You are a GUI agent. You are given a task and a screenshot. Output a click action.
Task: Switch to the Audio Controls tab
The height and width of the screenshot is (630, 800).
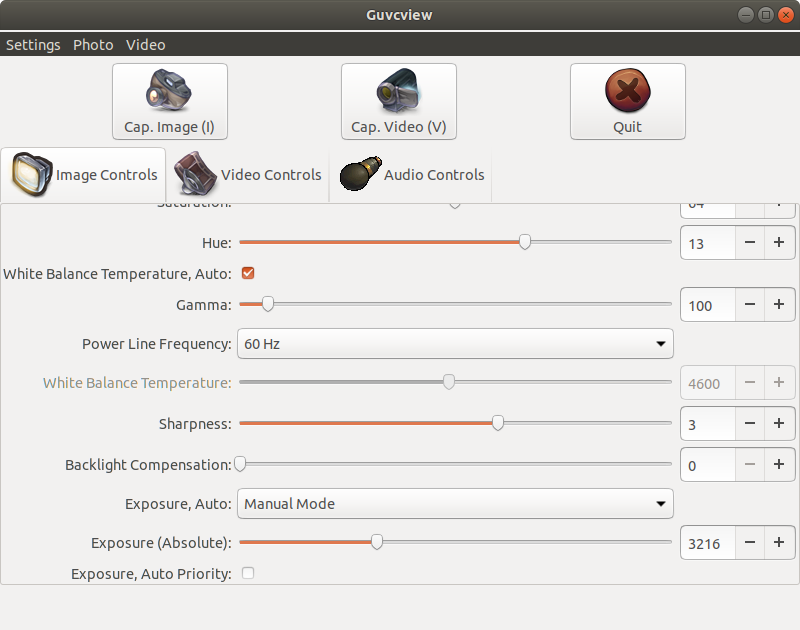411,175
